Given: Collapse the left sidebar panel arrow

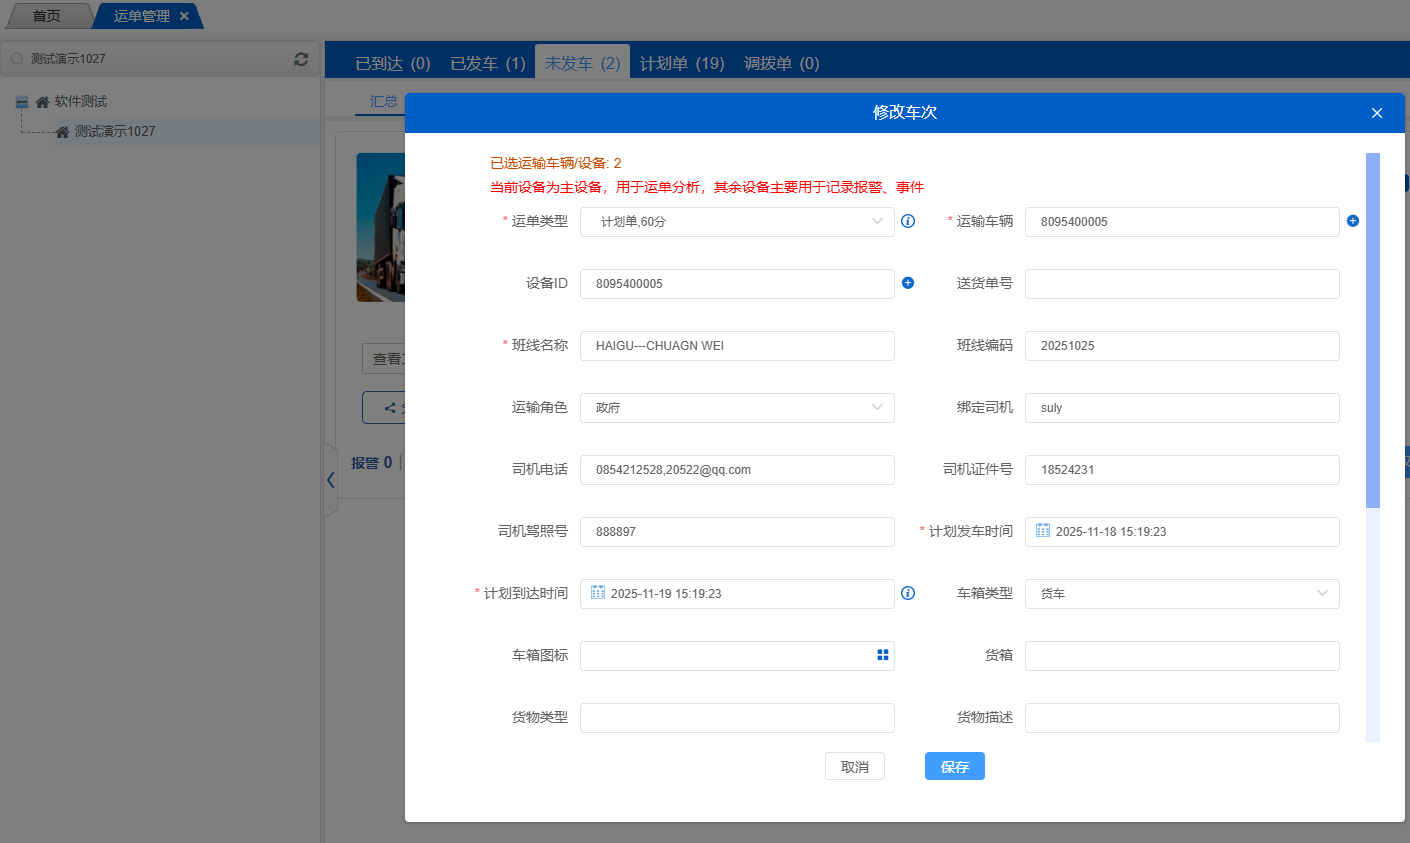Looking at the screenshot, I should pos(330,480).
